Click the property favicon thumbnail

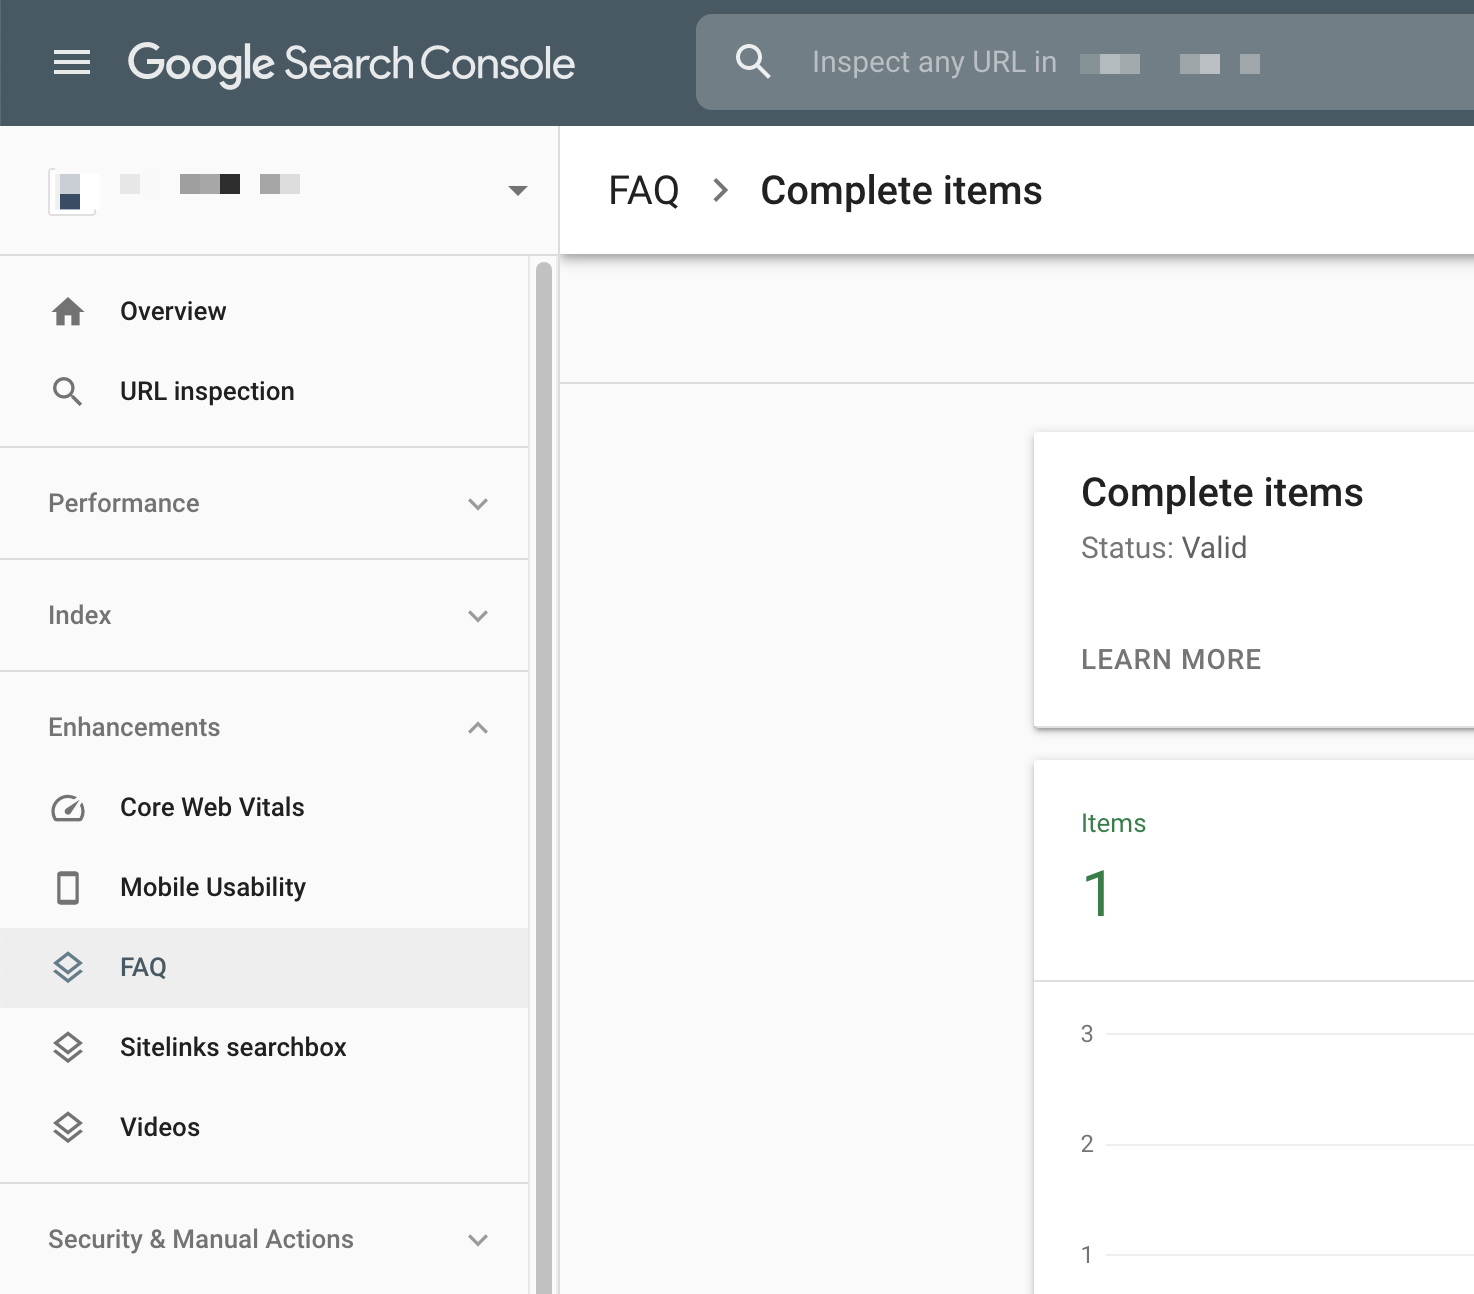pos(72,191)
